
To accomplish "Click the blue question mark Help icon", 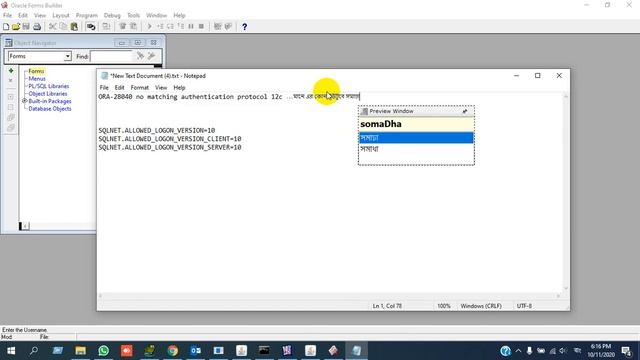I will (x=244, y=27).
